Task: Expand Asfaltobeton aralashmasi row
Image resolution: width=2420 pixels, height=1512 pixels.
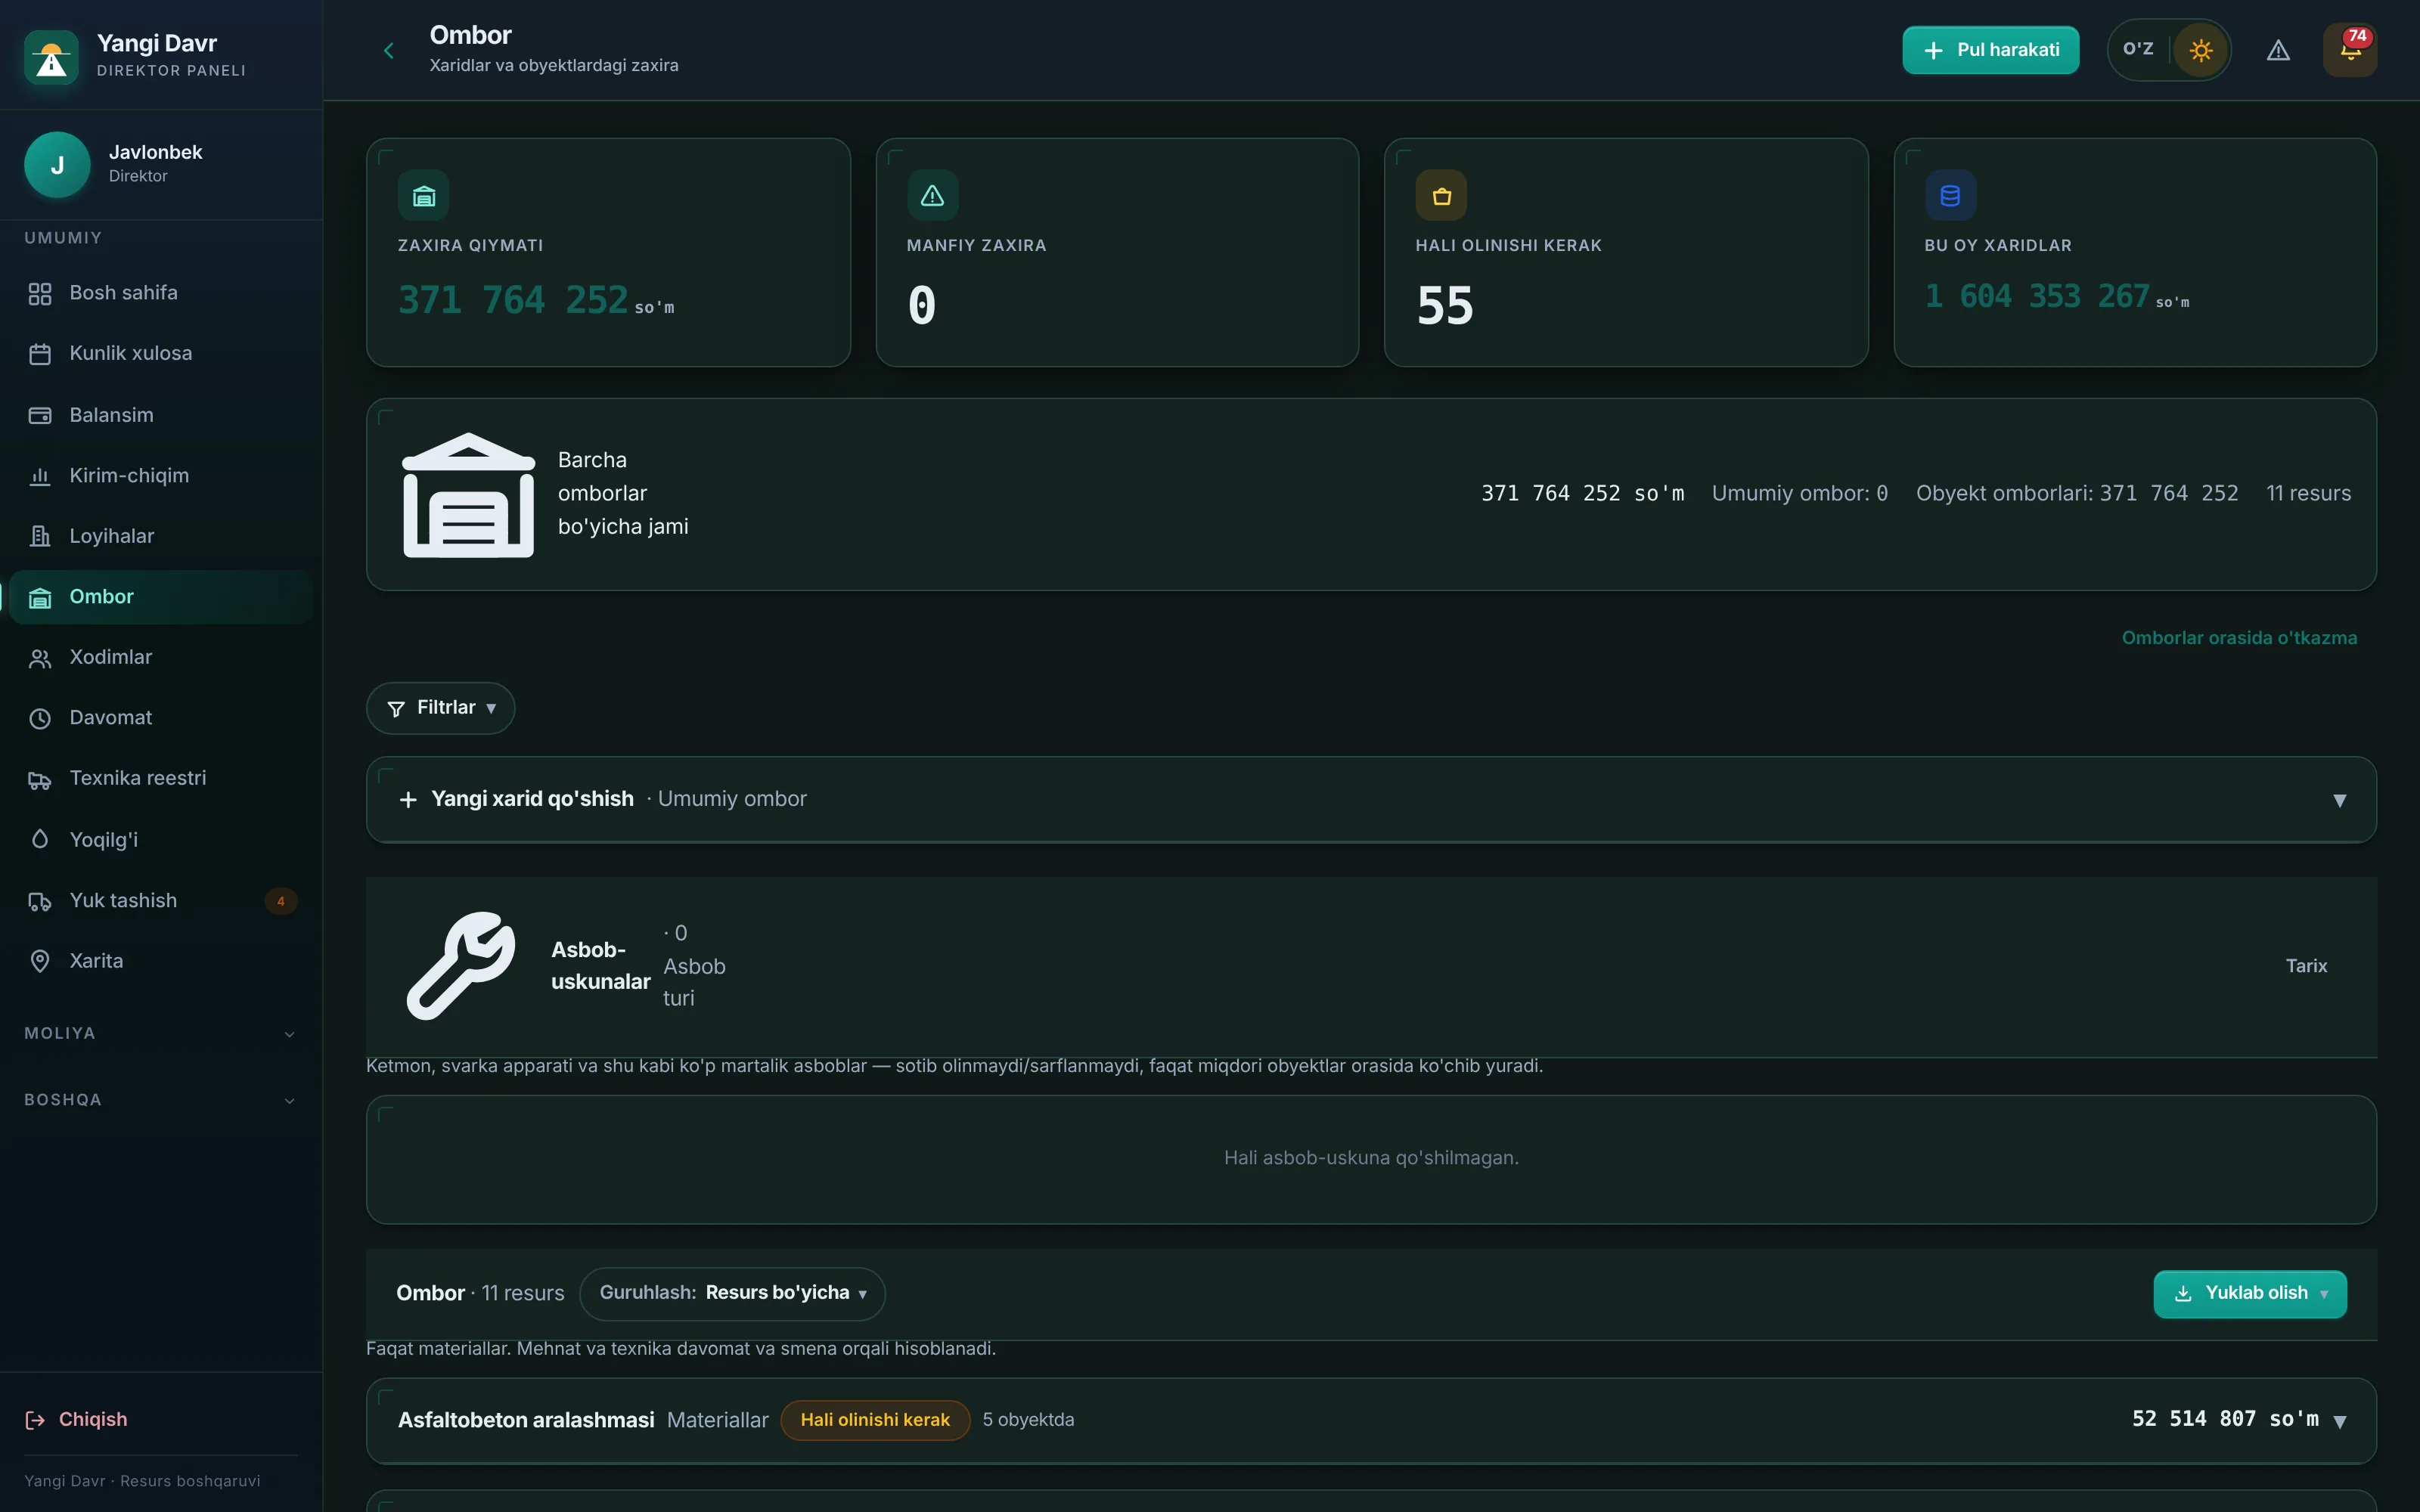Action: point(1371,1420)
